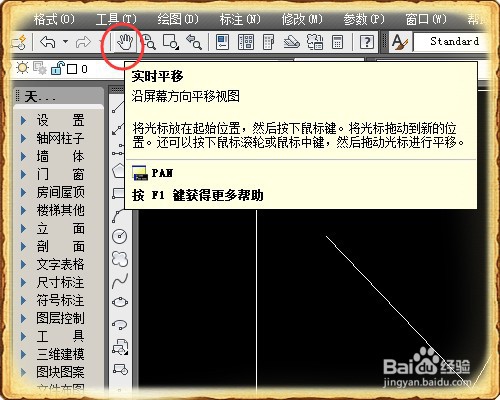Select the Line draw tool
The width and height of the screenshot is (500, 400).
118,107
